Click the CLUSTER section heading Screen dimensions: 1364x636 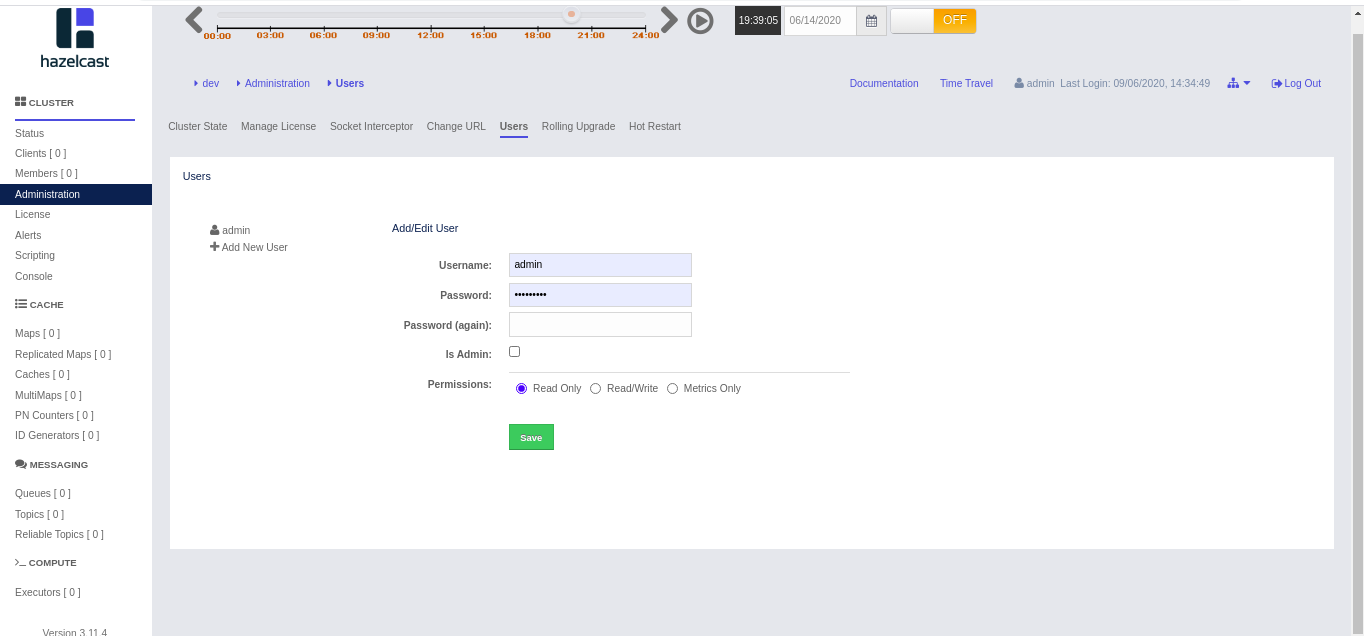tap(45, 102)
